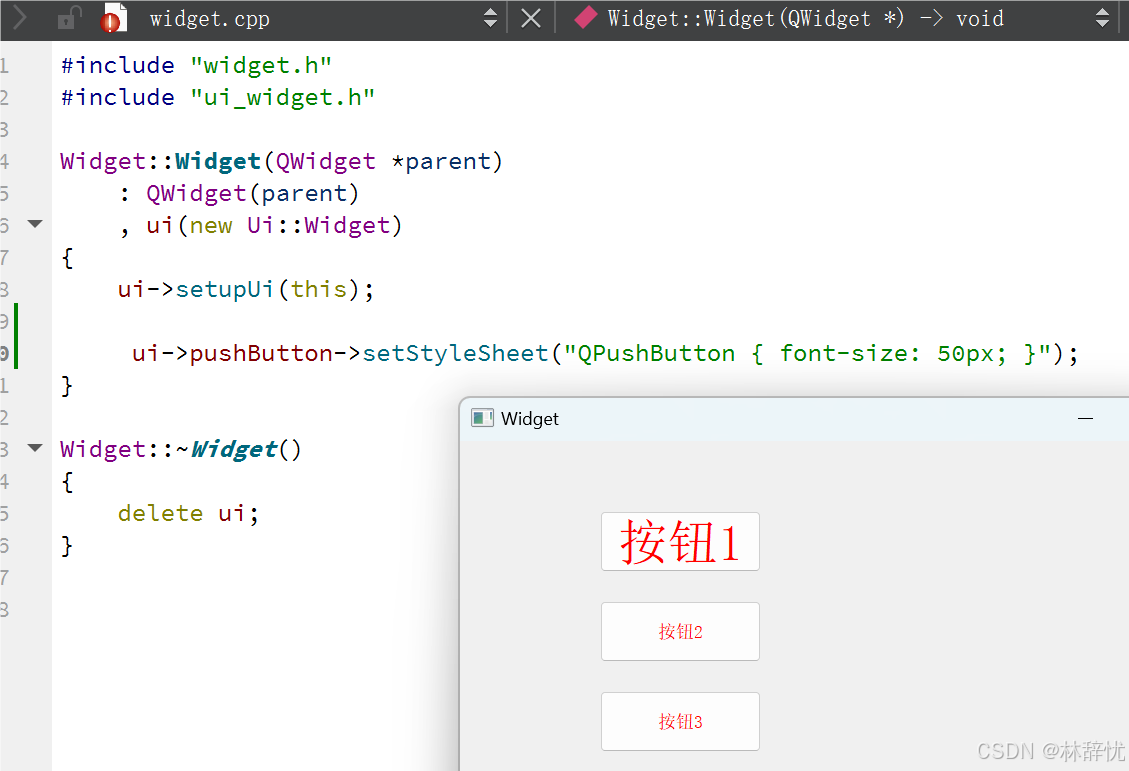The width and height of the screenshot is (1129, 771).
Task: Open the widget.cpp file selector dropdown
Action: click(490, 18)
